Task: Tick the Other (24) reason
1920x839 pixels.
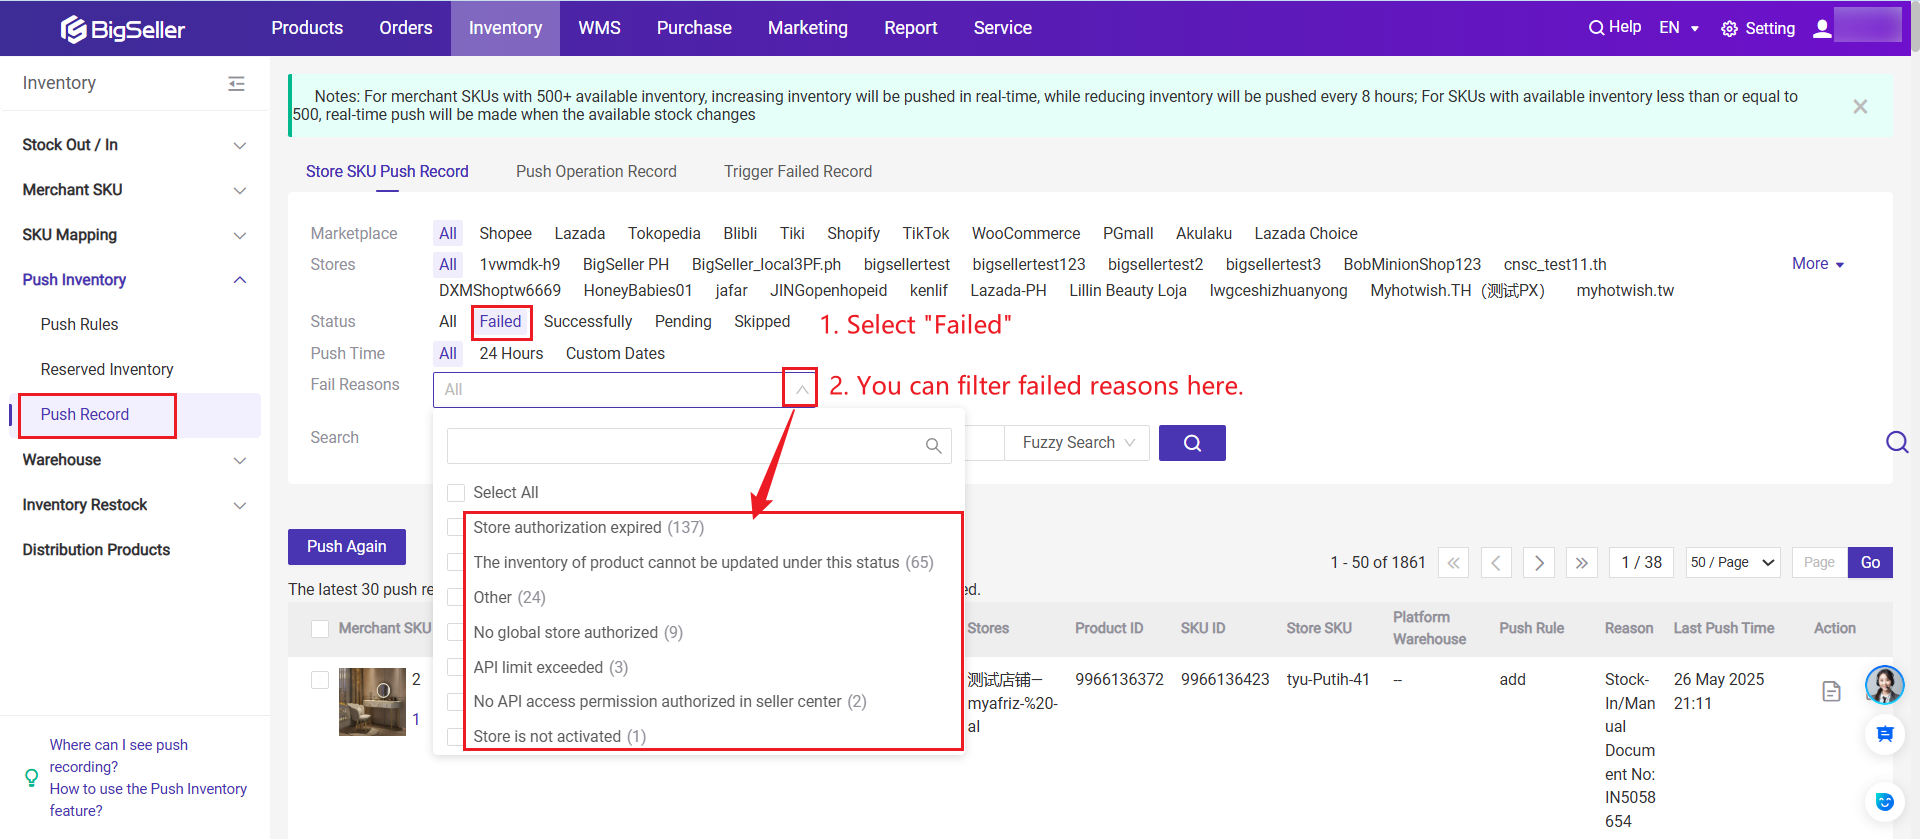Action: [456, 597]
